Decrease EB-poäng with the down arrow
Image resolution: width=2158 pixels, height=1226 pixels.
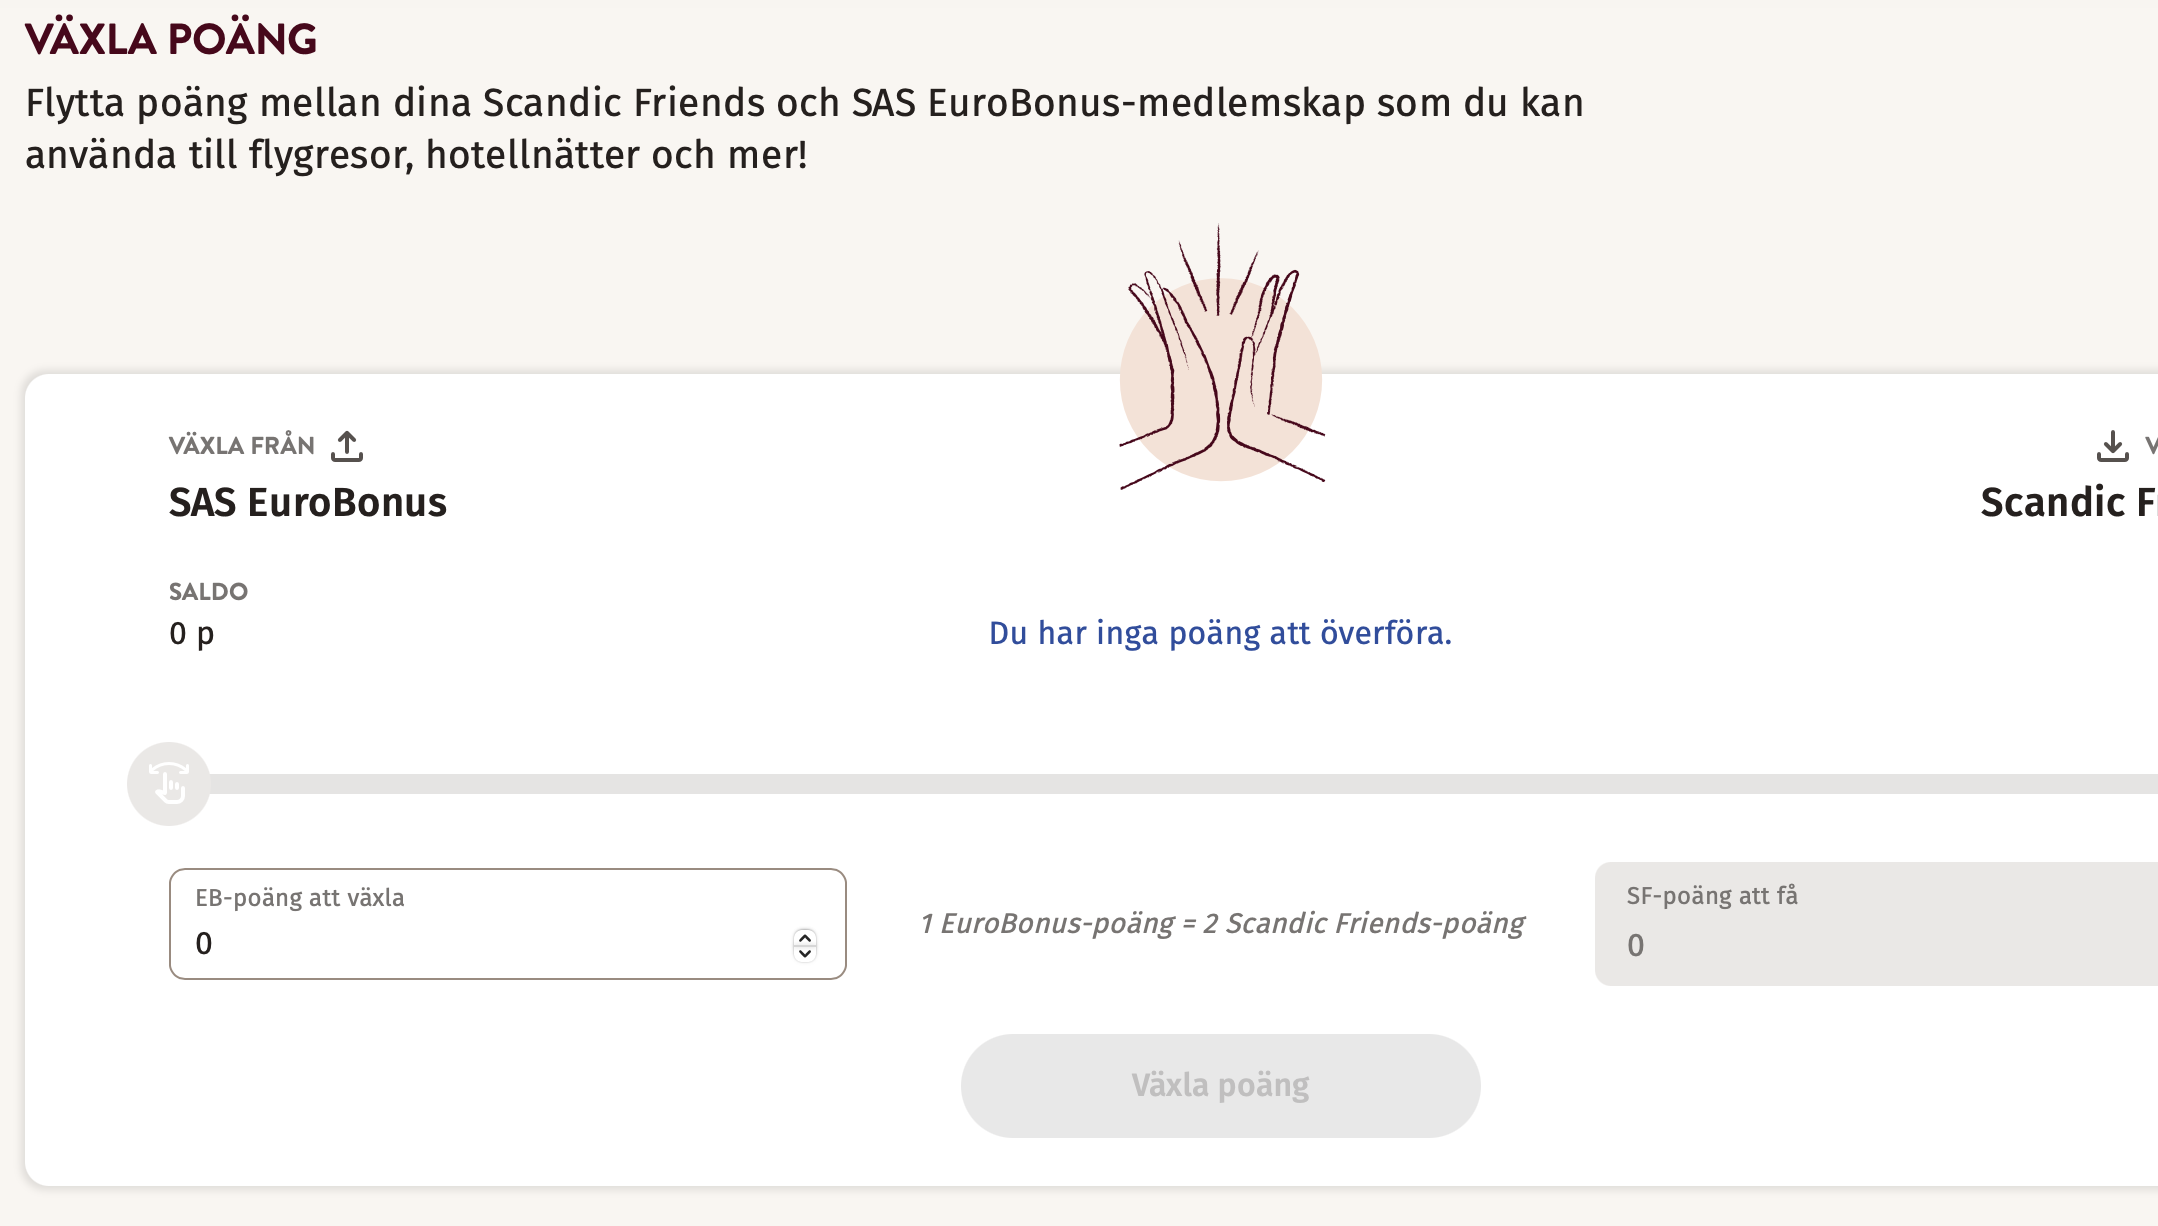pos(805,953)
